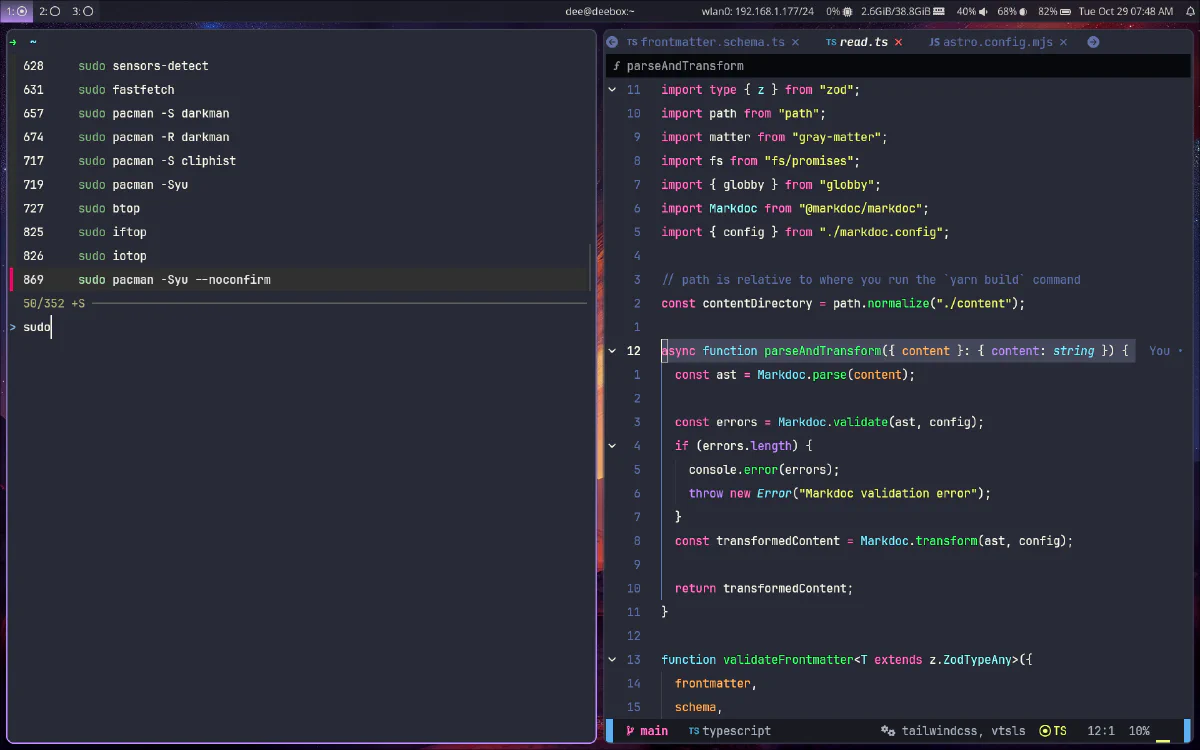The width and height of the screenshot is (1200, 750).
Task: Collapse the validateFrontmatter fold chevron
Action: (x=612, y=660)
